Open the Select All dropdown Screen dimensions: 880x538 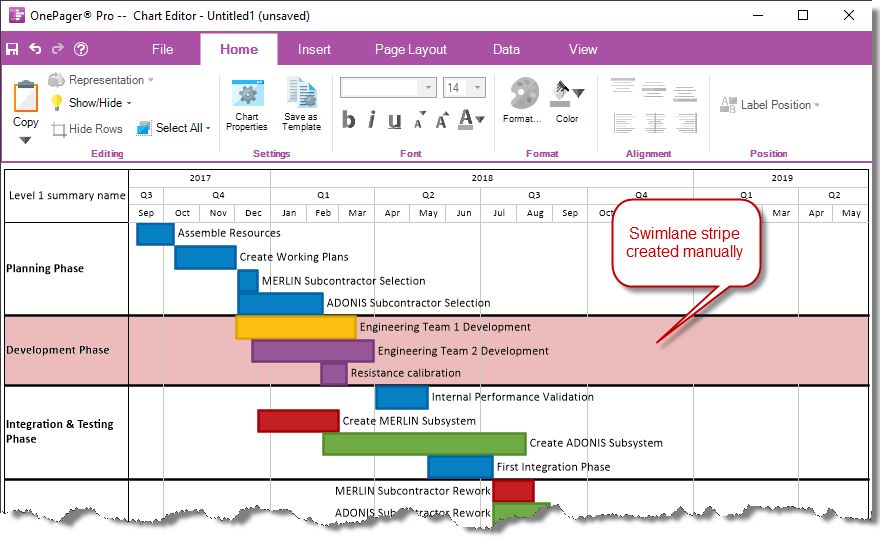coord(174,128)
